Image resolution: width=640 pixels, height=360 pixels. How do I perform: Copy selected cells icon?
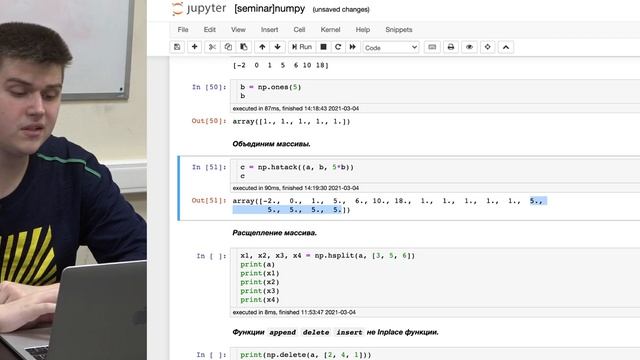[x=228, y=47]
